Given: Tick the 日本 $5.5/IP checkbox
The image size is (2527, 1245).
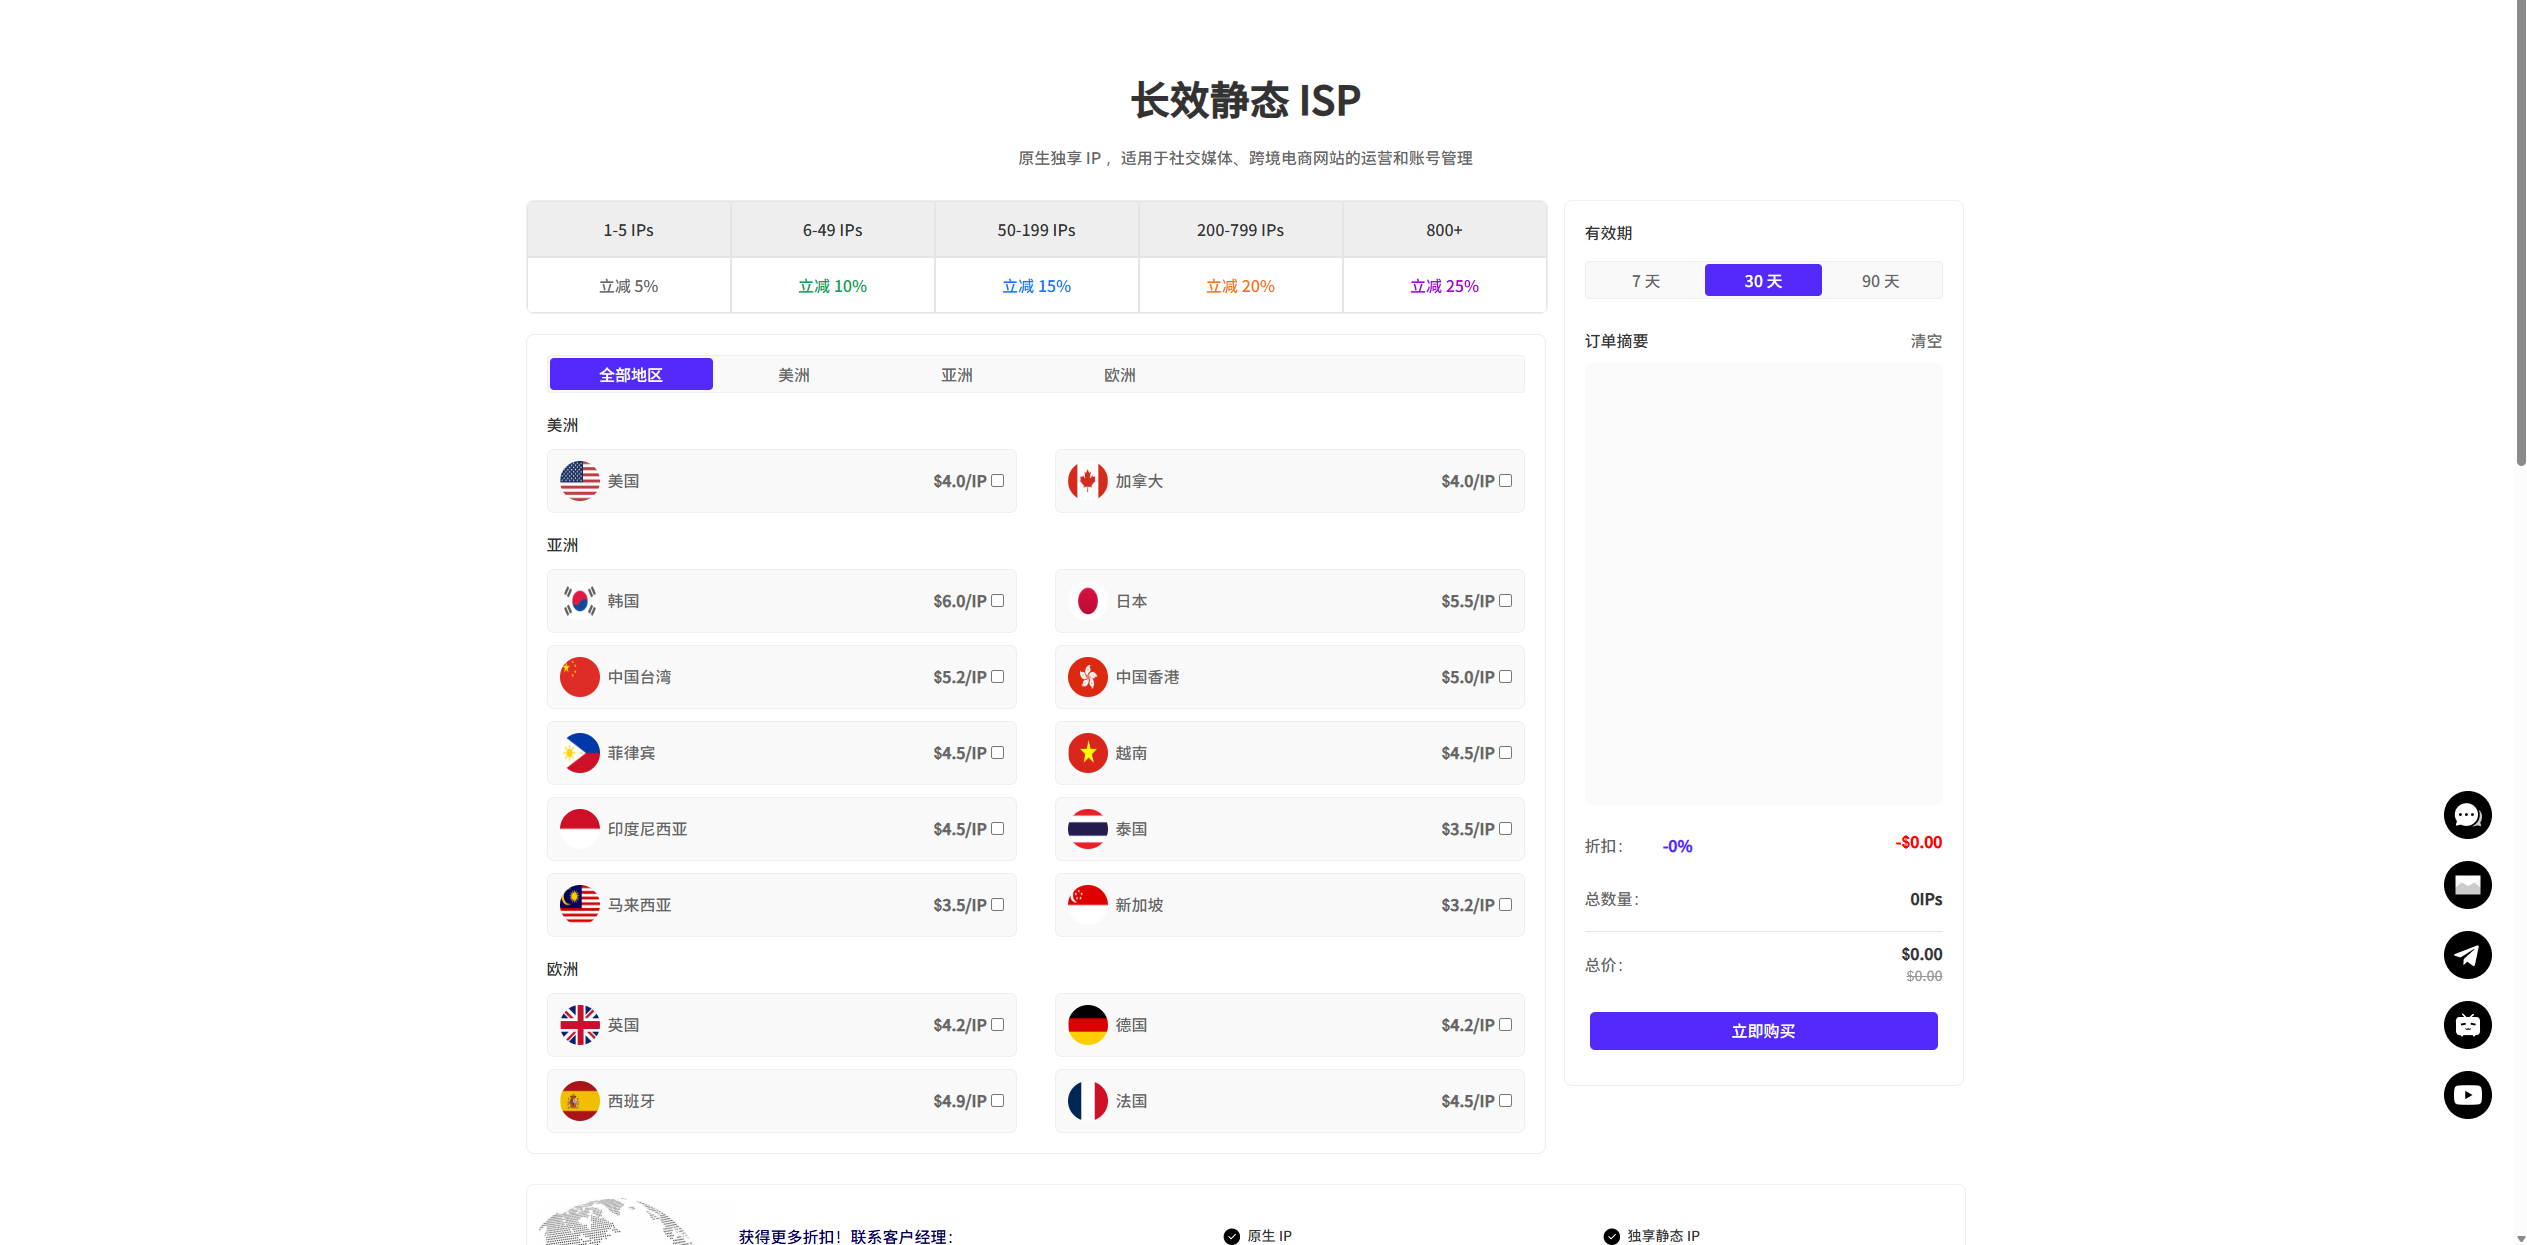Looking at the screenshot, I should point(1505,601).
